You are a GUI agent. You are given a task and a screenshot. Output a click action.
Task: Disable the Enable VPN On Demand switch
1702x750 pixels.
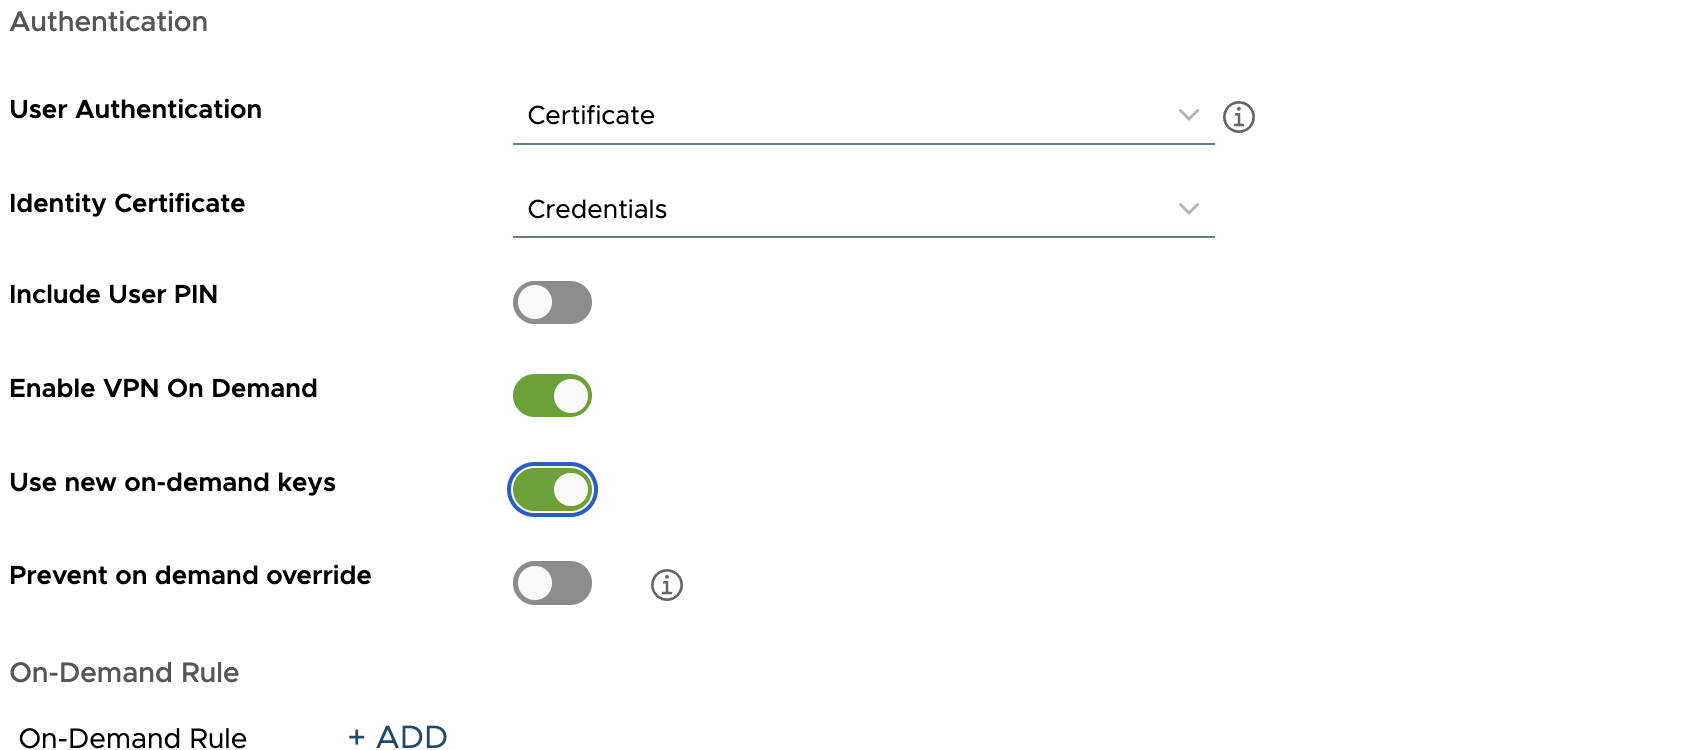point(552,396)
